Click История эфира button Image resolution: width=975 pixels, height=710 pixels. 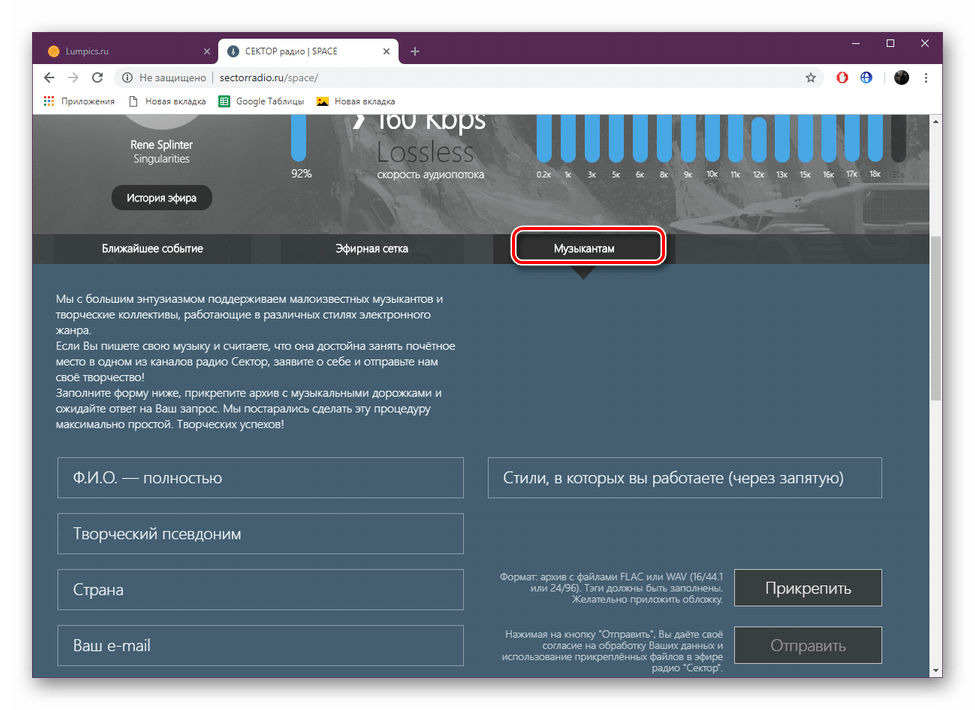161,197
